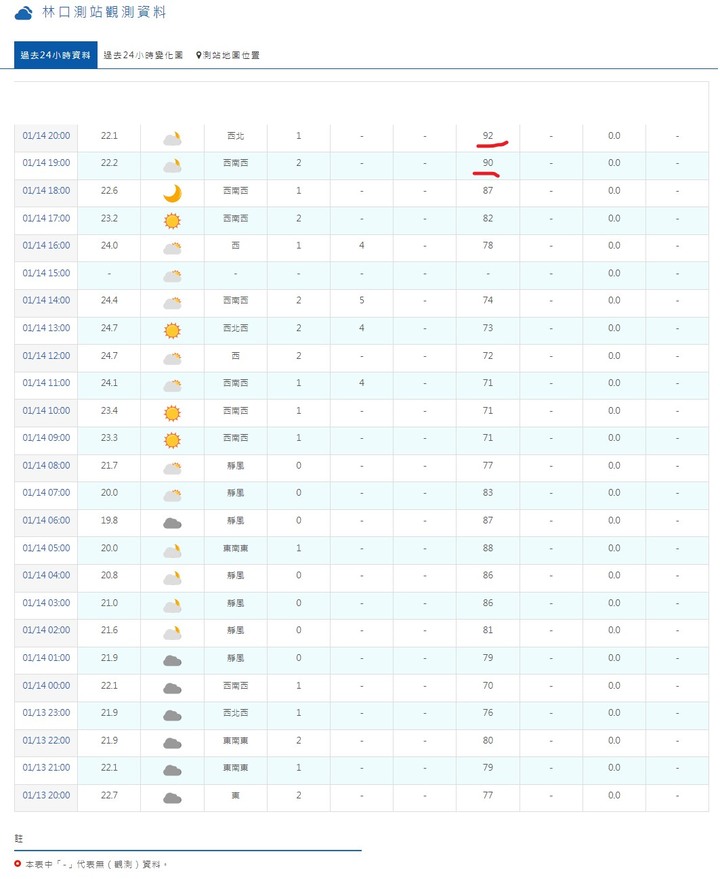
Task: Click the weather icon in the 01/14 11:00 row
Action: [172, 385]
